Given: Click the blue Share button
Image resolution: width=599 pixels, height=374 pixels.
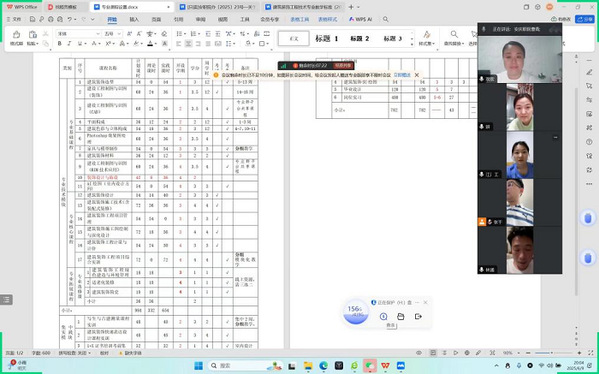Looking at the screenshot, I should 584,19.
